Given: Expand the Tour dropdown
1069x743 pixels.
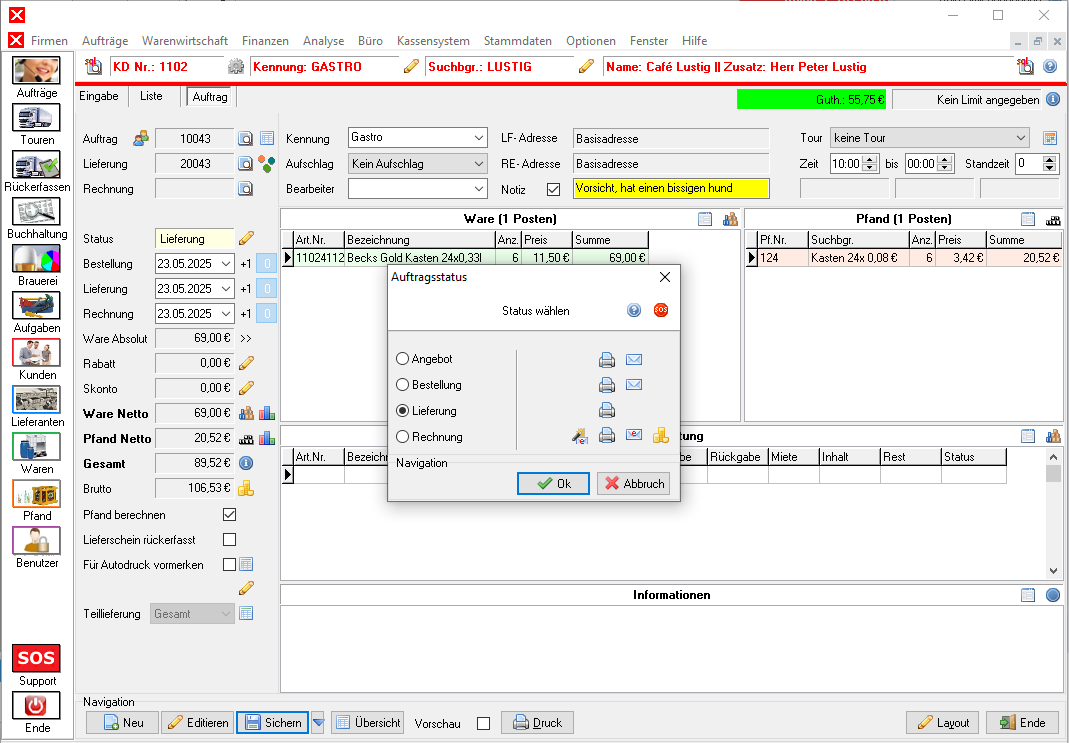Looking at the screenshot, I should point(1020,138).
